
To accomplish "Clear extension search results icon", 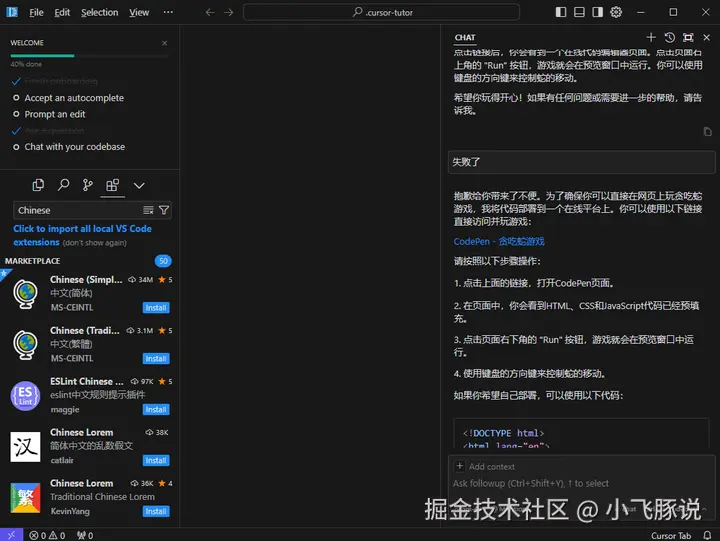I will point(148,210).
